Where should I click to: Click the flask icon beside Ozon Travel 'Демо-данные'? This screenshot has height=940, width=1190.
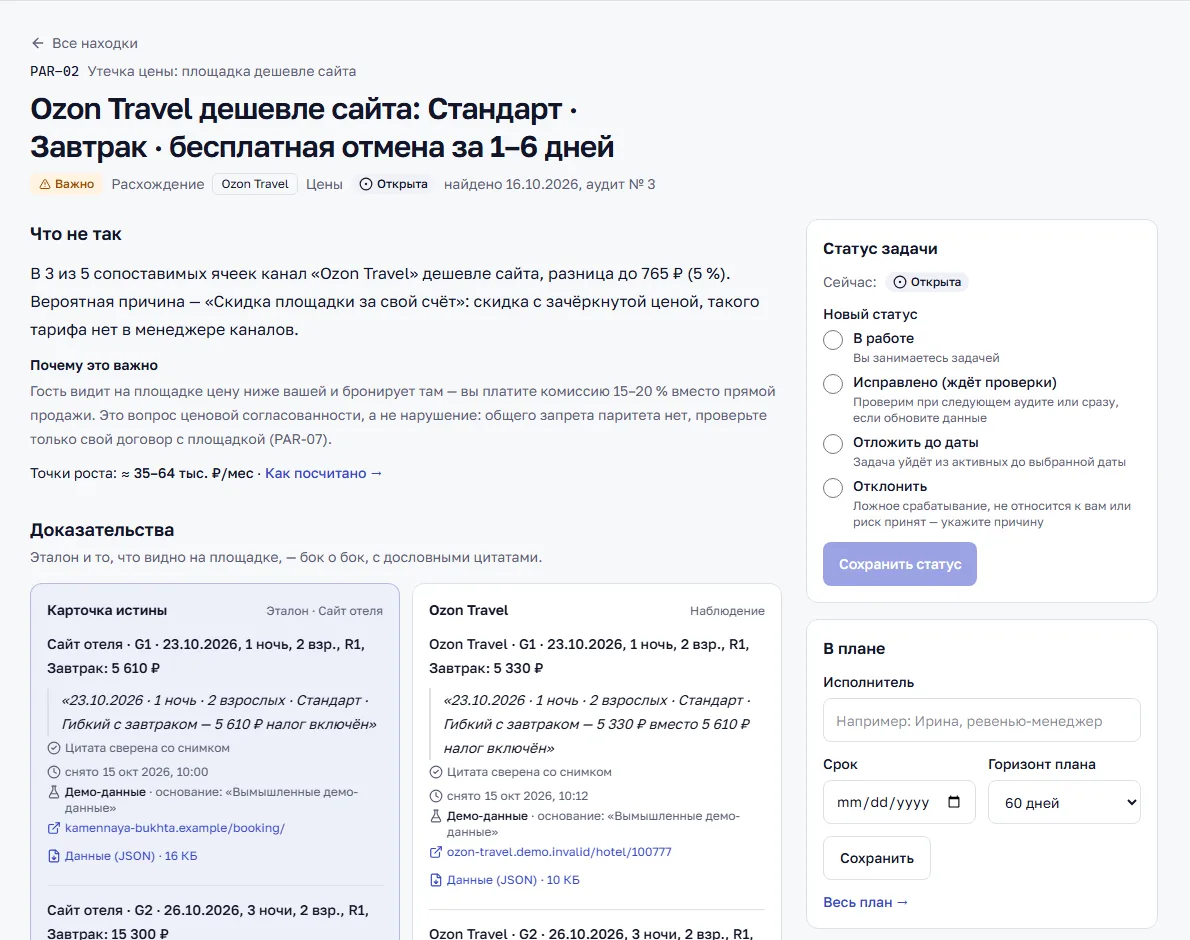click(x=436, y=816)
